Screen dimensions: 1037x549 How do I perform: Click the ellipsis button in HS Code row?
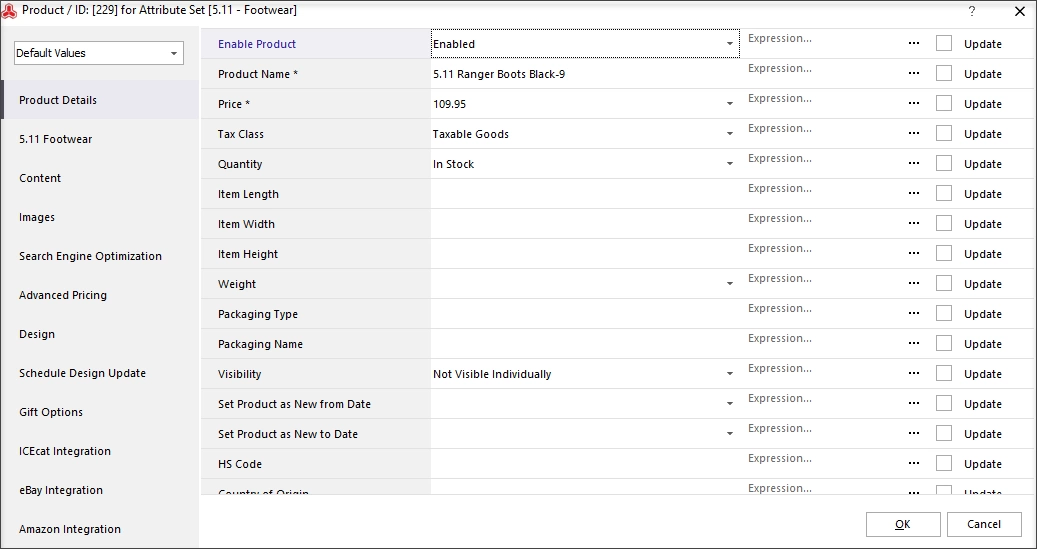913,464
